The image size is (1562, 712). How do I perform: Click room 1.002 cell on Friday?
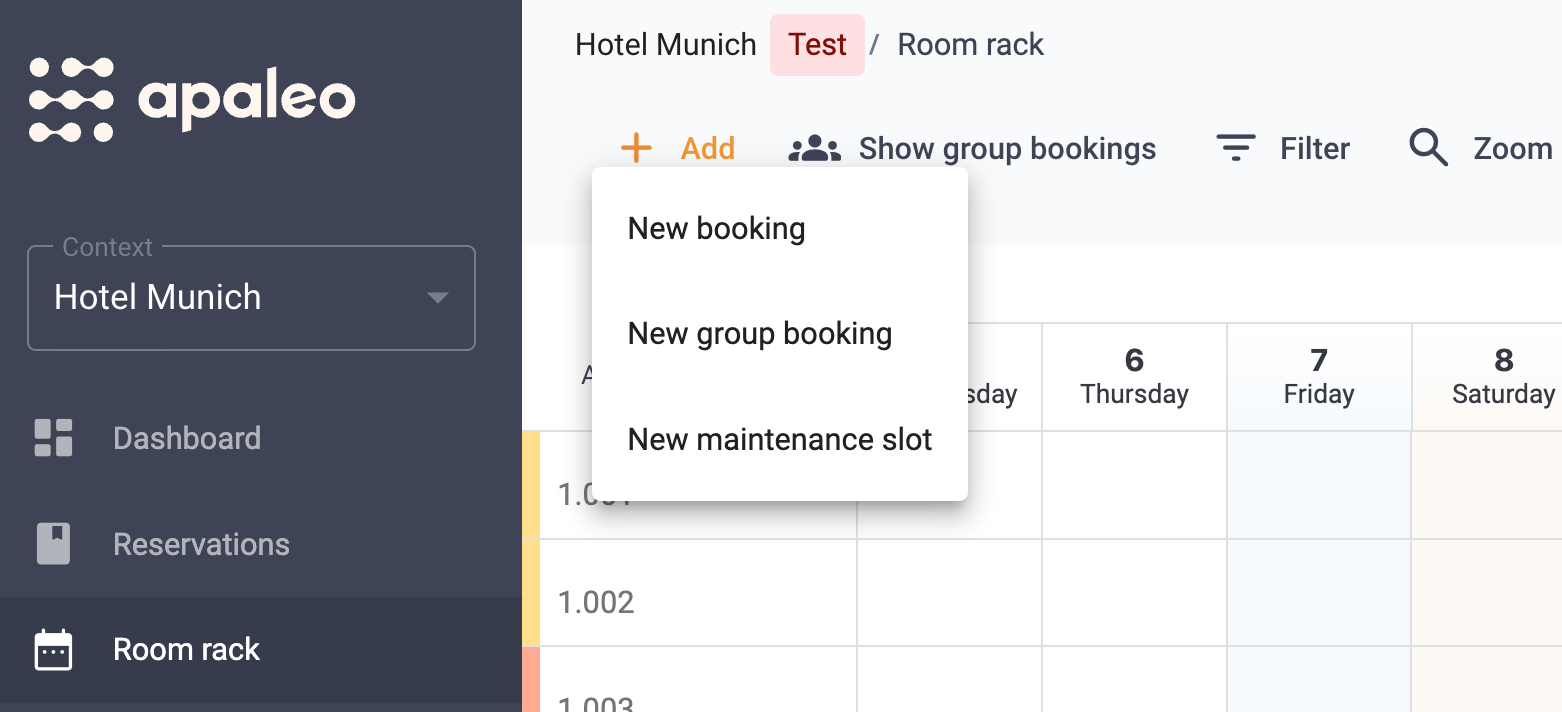click(x=1319, y=593)
